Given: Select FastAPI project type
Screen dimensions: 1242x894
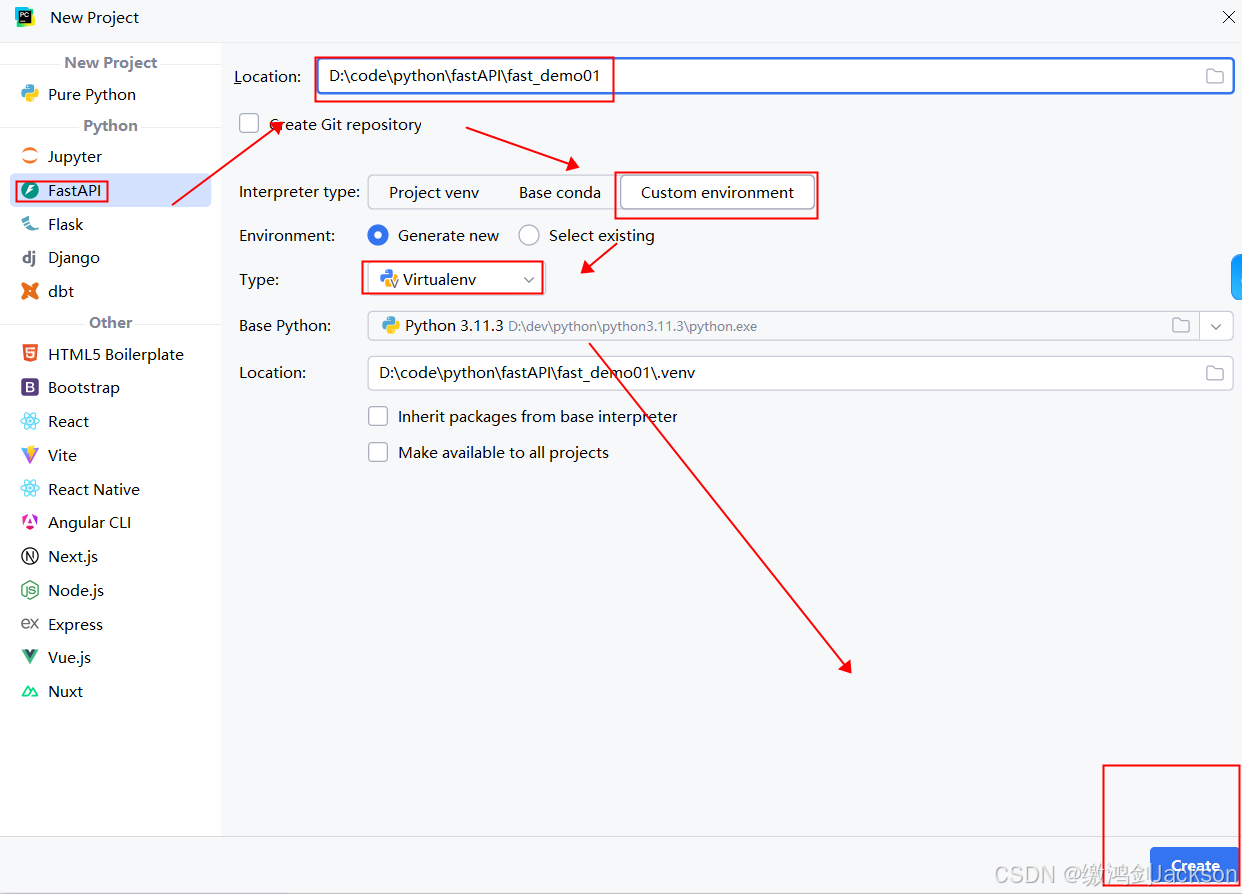Looking at the screenshot, I should click(x=110, y=190).
